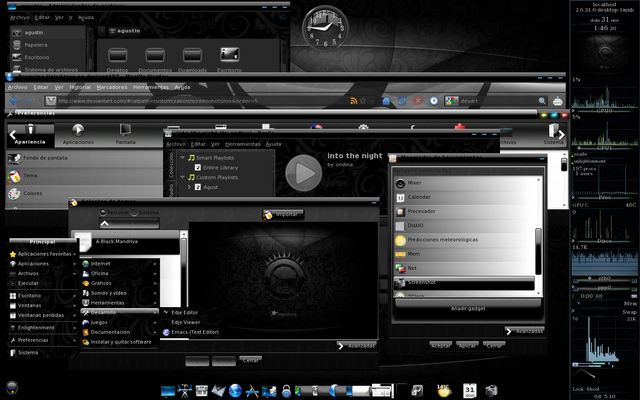
Task: Click Aceptar in the gadgets dialog
Action: point(441,346)
